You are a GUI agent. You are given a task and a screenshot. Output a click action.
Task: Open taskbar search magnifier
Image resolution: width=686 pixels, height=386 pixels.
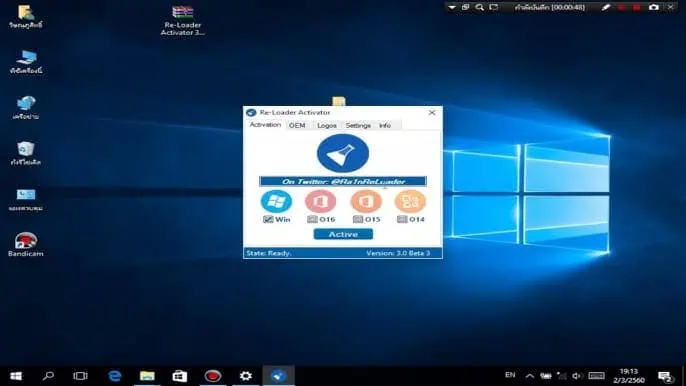[48, 376]
